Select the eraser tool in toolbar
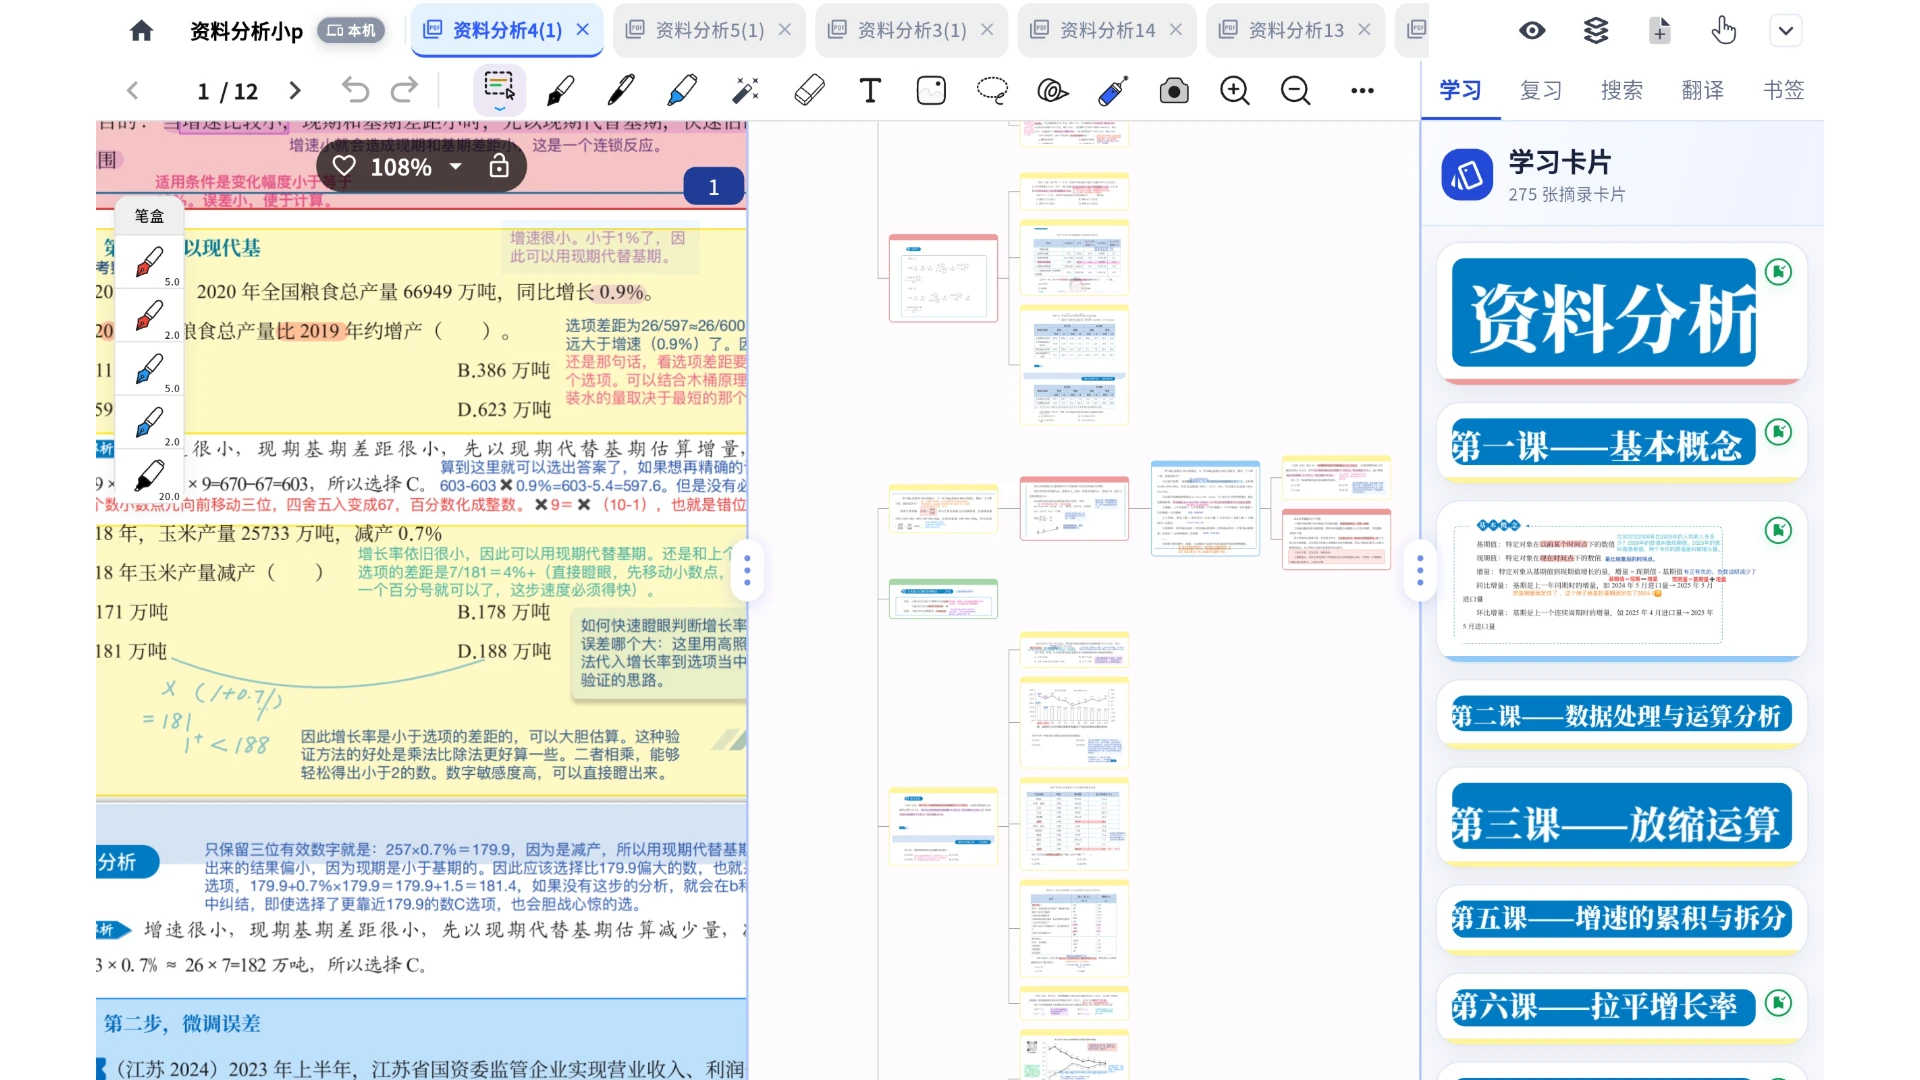 tap(809, 91)
